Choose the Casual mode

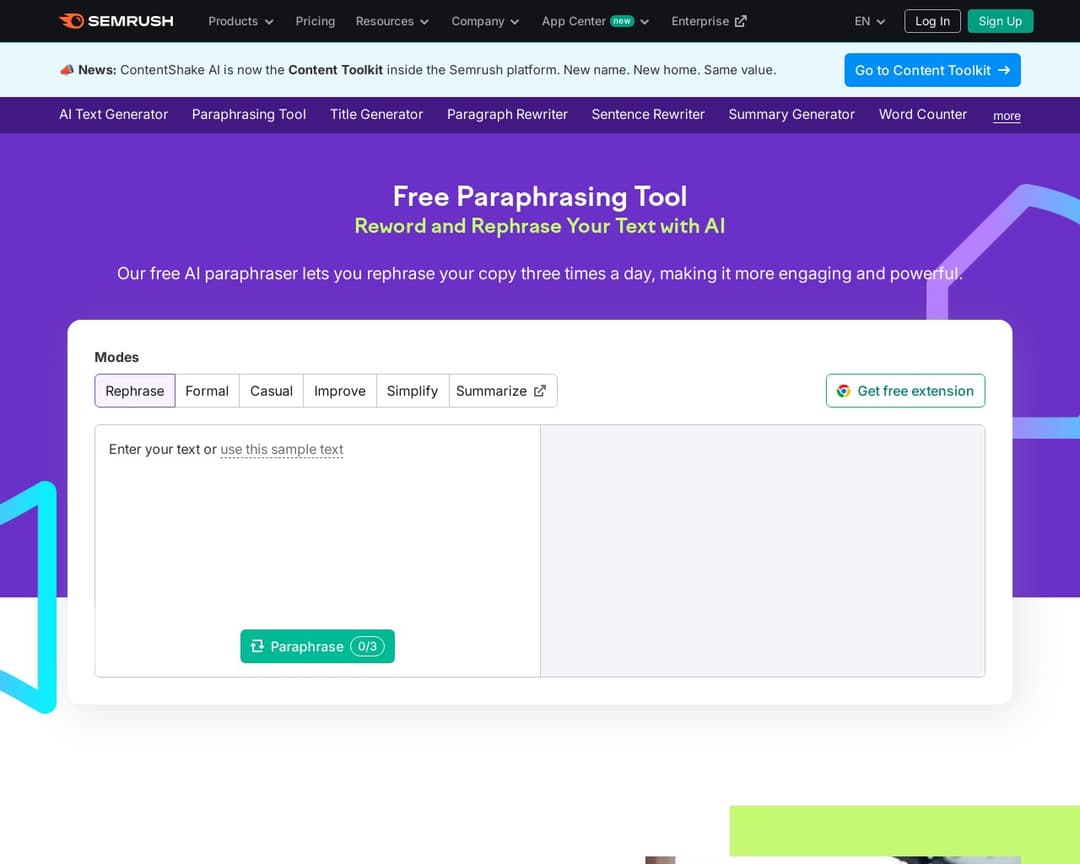271,391
